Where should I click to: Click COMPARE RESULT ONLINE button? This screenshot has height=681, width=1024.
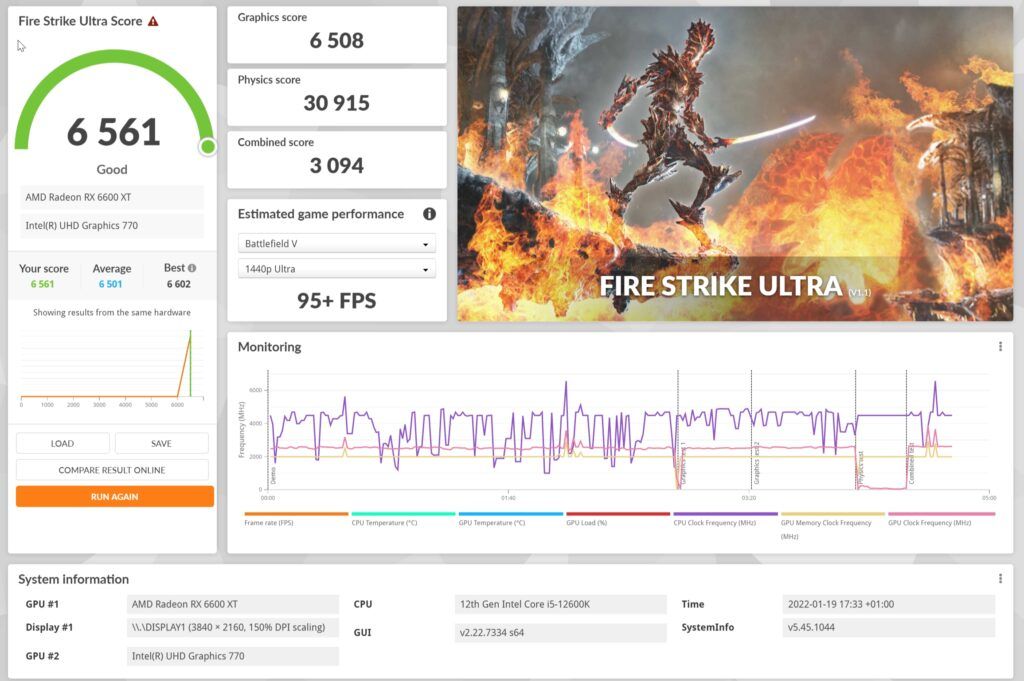pos(112,470)
